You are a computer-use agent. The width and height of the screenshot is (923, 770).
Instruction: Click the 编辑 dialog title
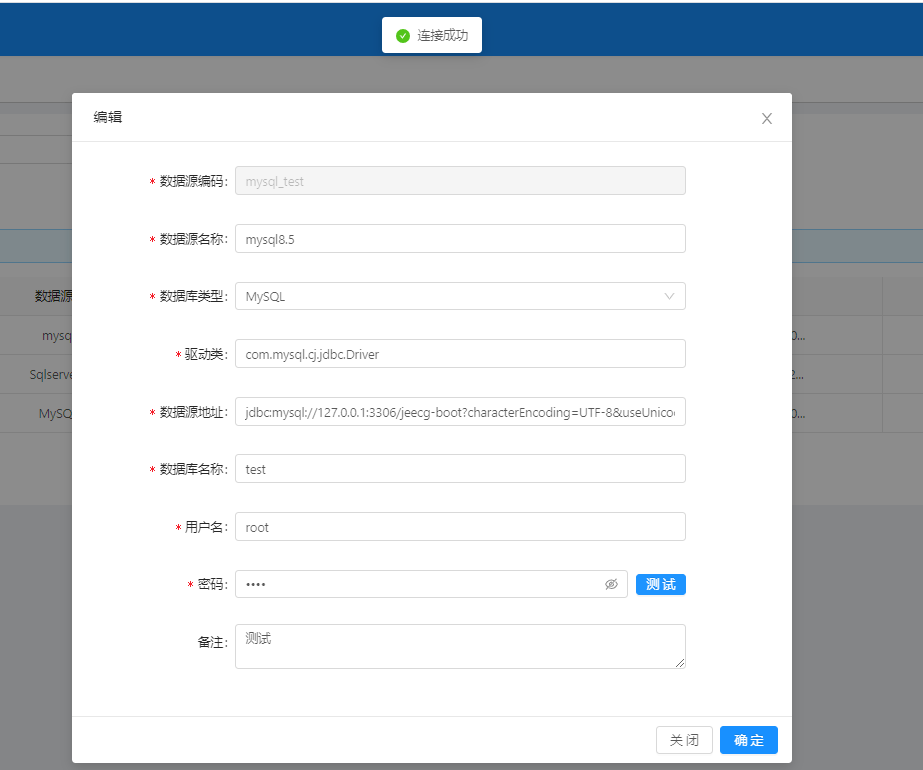(108, 117)
